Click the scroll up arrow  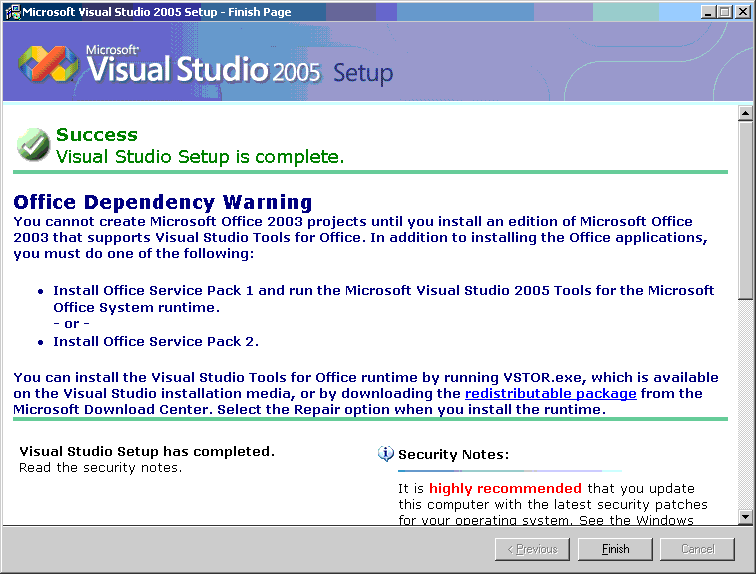745,114
